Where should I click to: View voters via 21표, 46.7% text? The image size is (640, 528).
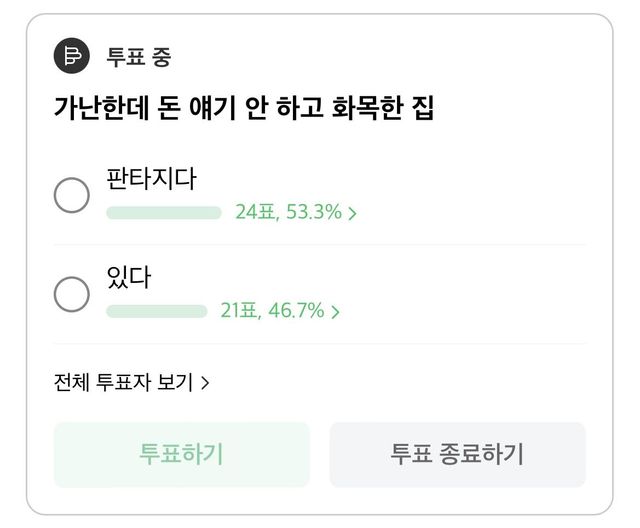[x=272, y=311]
